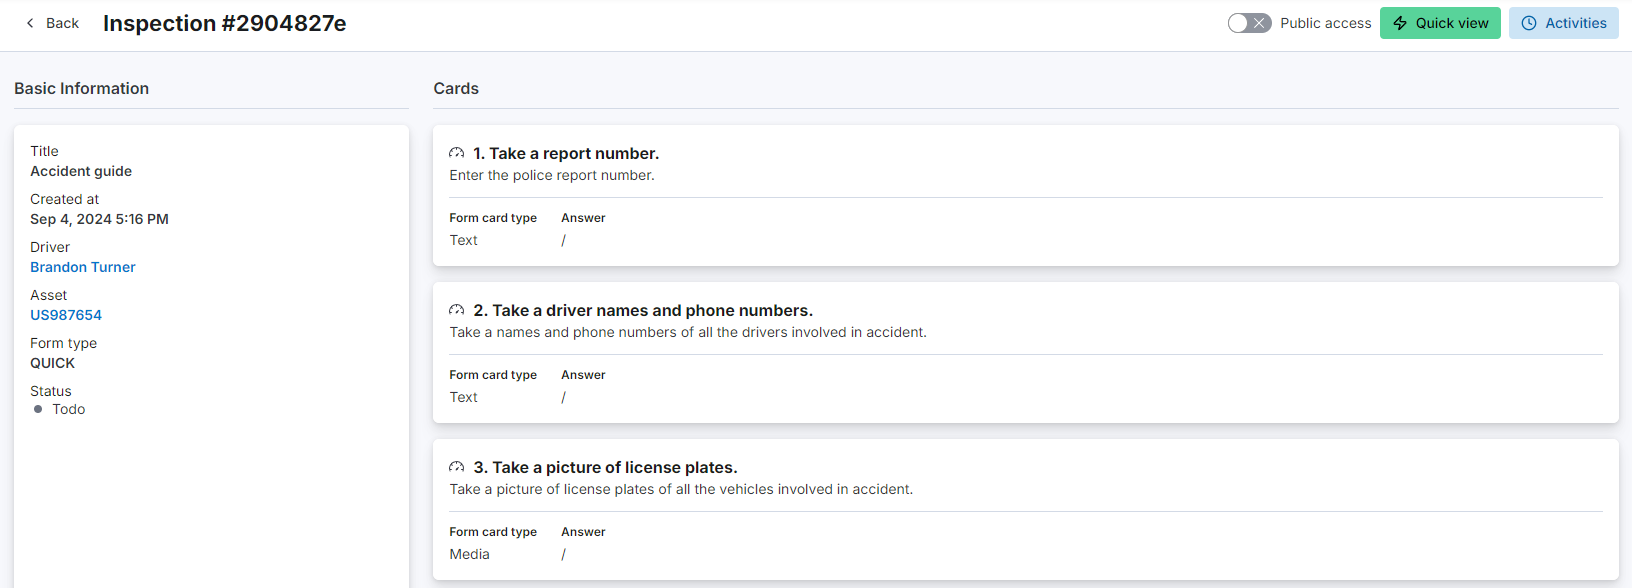The height and width of the screenshot is (588, 1632).
Task: Click the 'Accident guide' title value
Action: [81, 171]
